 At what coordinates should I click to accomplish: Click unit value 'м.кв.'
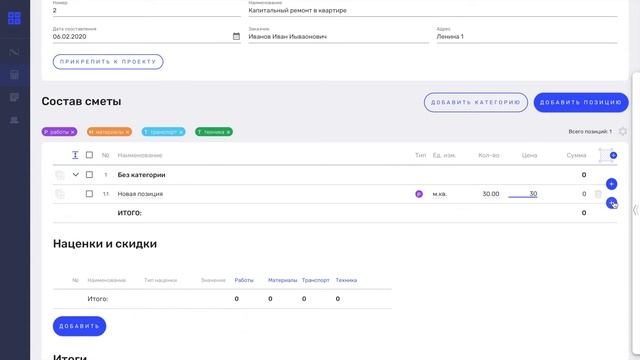(x=440, y=194)
